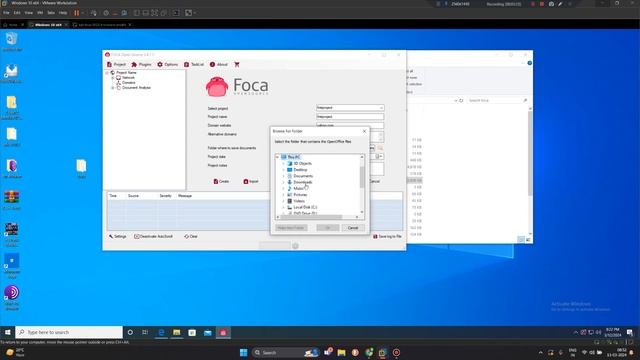Select Project Name node in FOCA tree
The width and height of the screenshot is (640, 360).
point(126,73)
